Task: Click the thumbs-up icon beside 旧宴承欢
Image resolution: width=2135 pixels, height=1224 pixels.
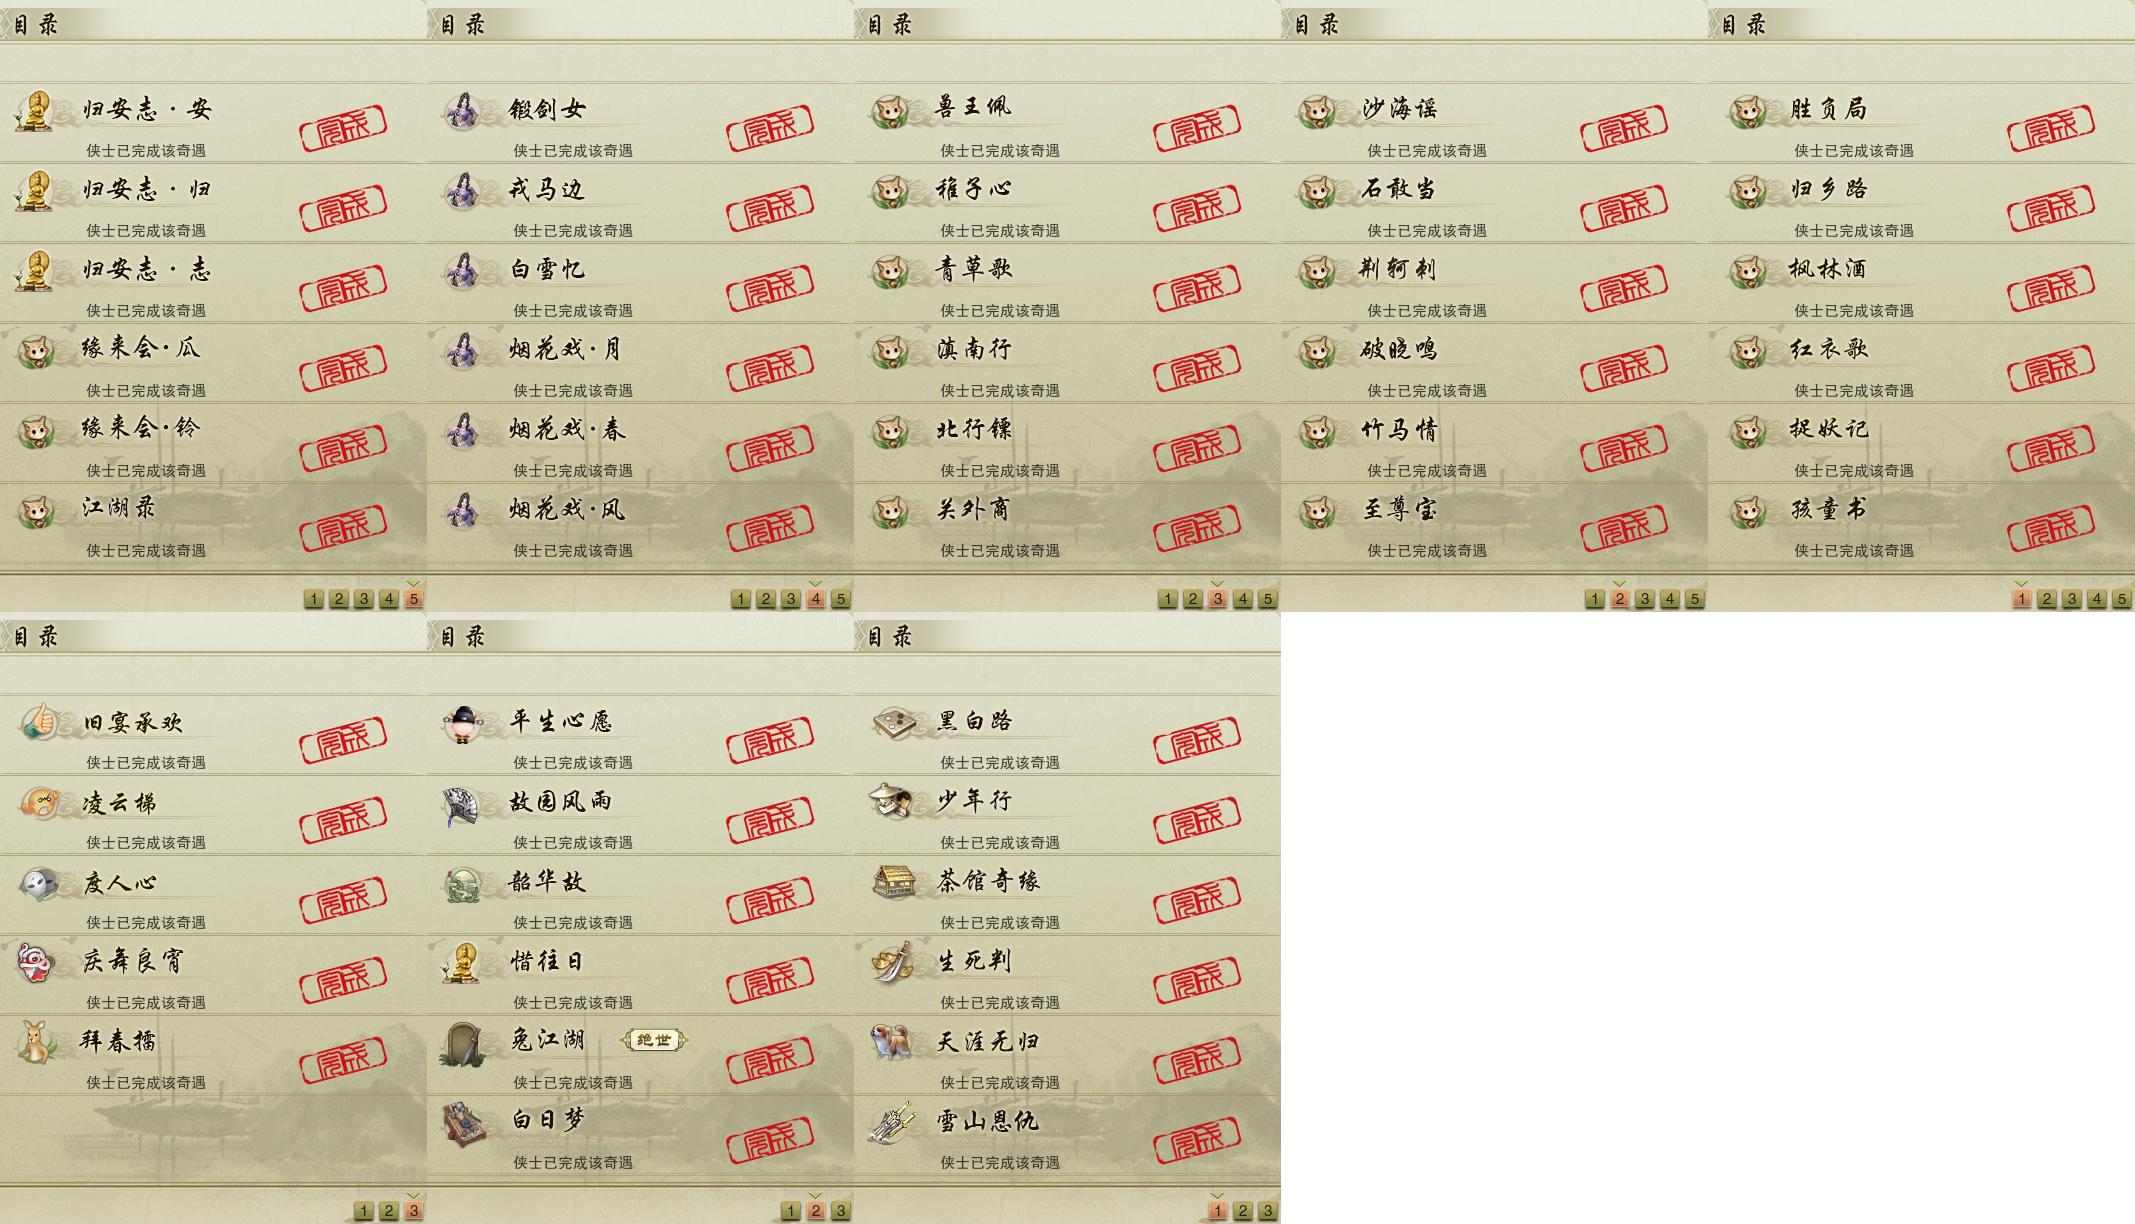Action: coord(39,722)
